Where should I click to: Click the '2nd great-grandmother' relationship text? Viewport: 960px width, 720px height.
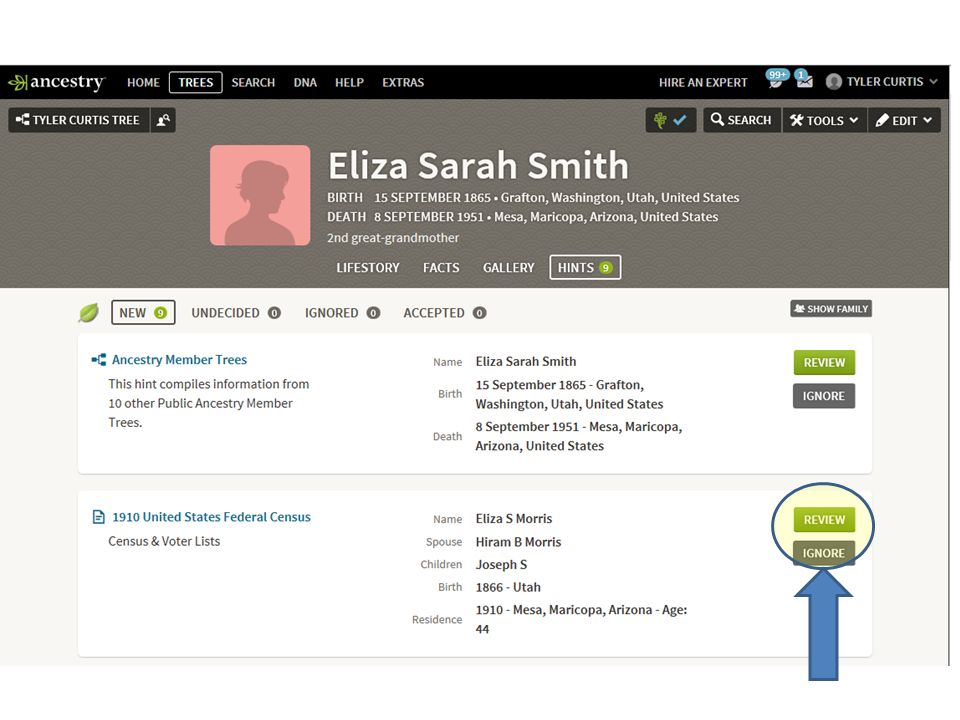(x=392, y=238)
